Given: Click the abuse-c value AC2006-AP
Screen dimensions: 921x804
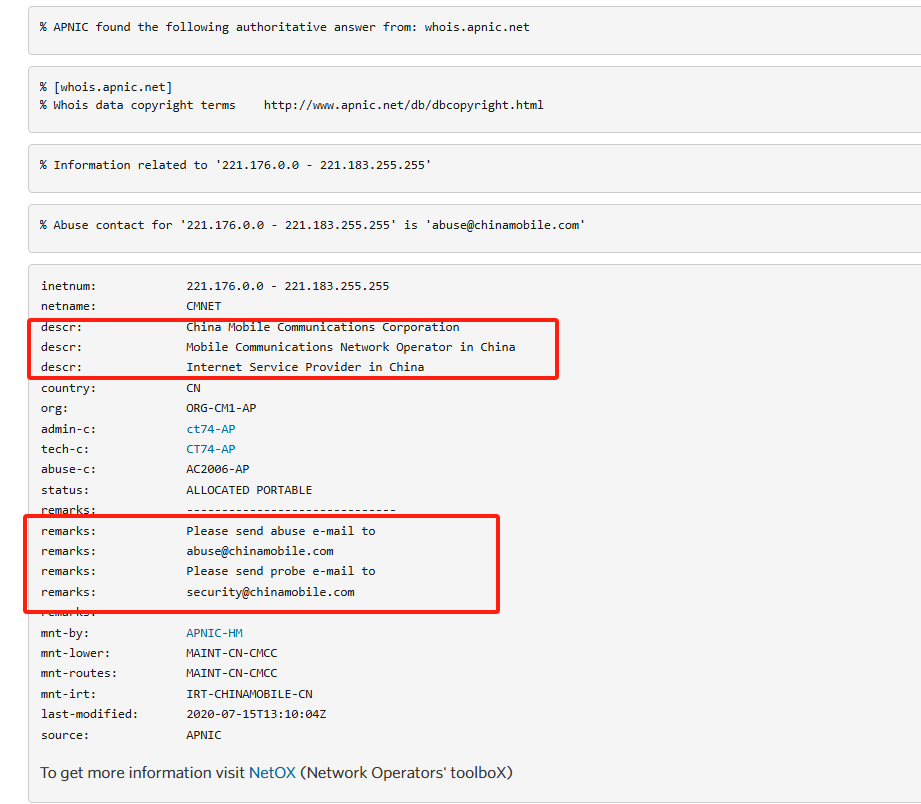Looking at the screenshot, I should 217,469.
